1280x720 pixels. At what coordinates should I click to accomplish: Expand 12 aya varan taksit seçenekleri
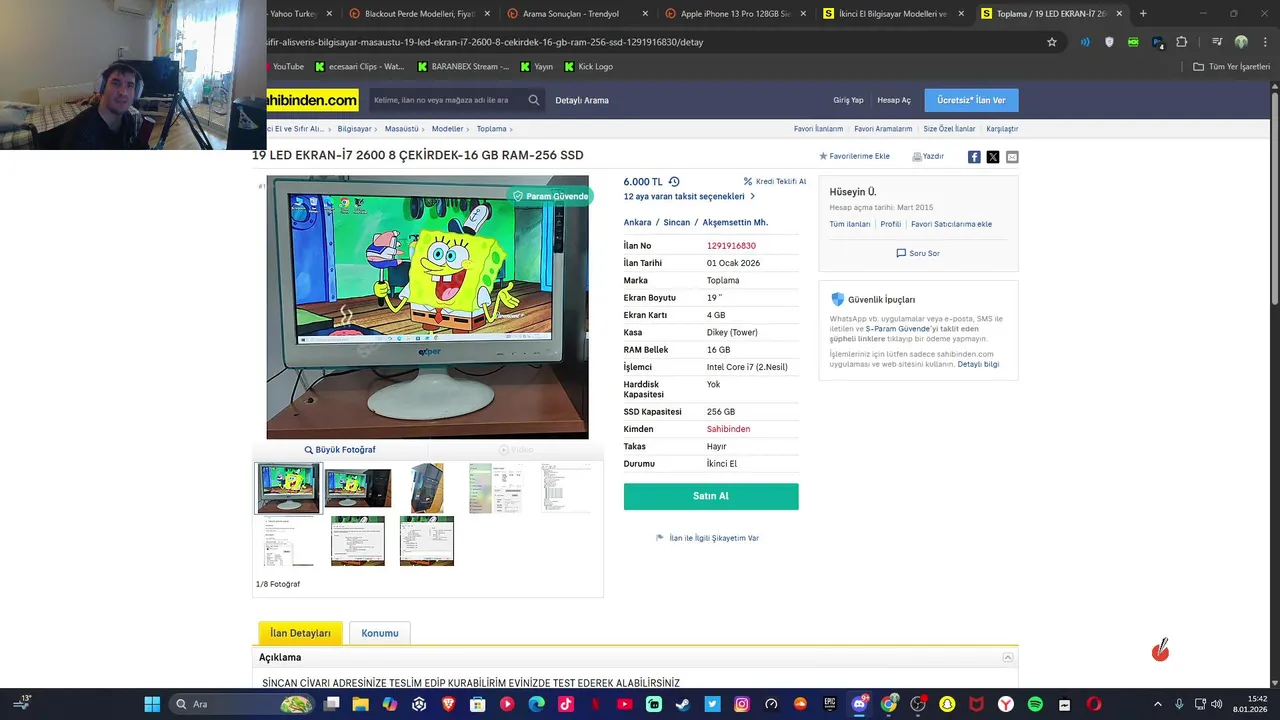tap(689, 196)
